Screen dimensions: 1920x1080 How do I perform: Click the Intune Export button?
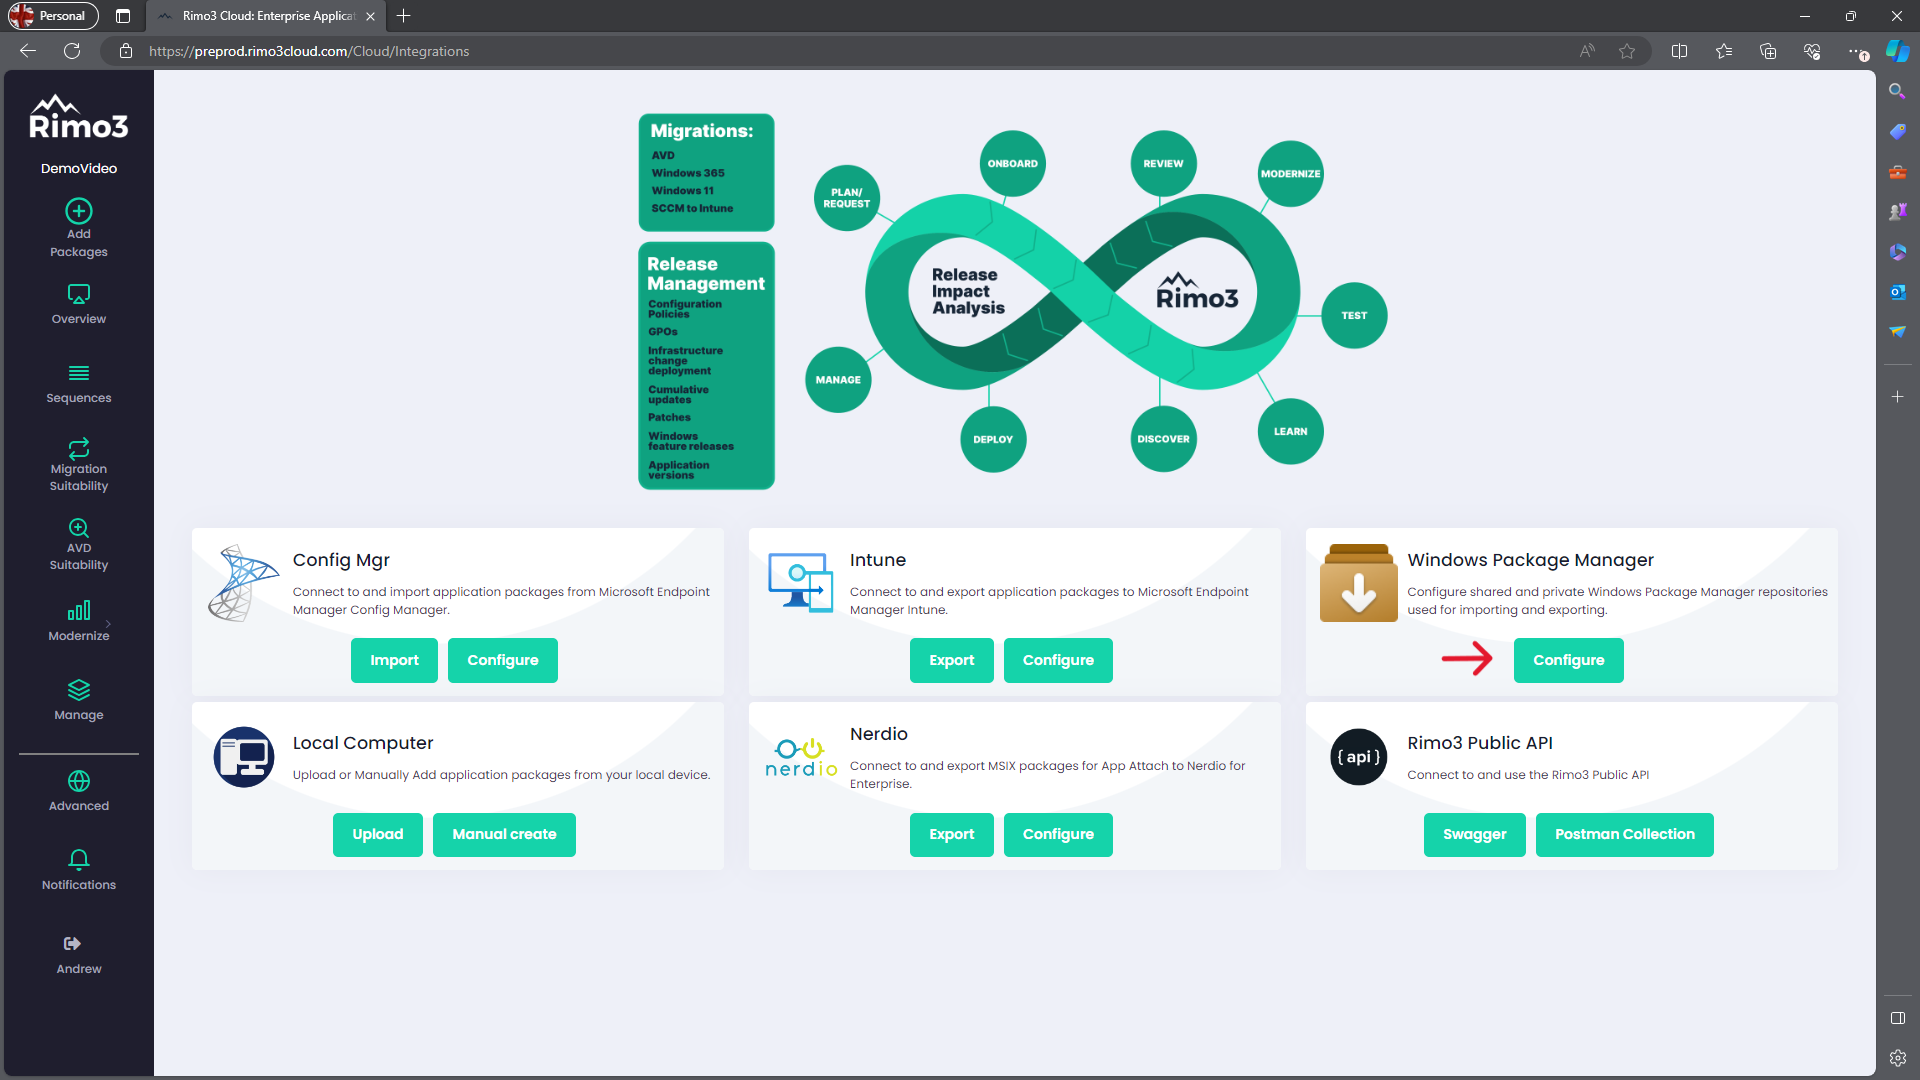pos(952,660)
